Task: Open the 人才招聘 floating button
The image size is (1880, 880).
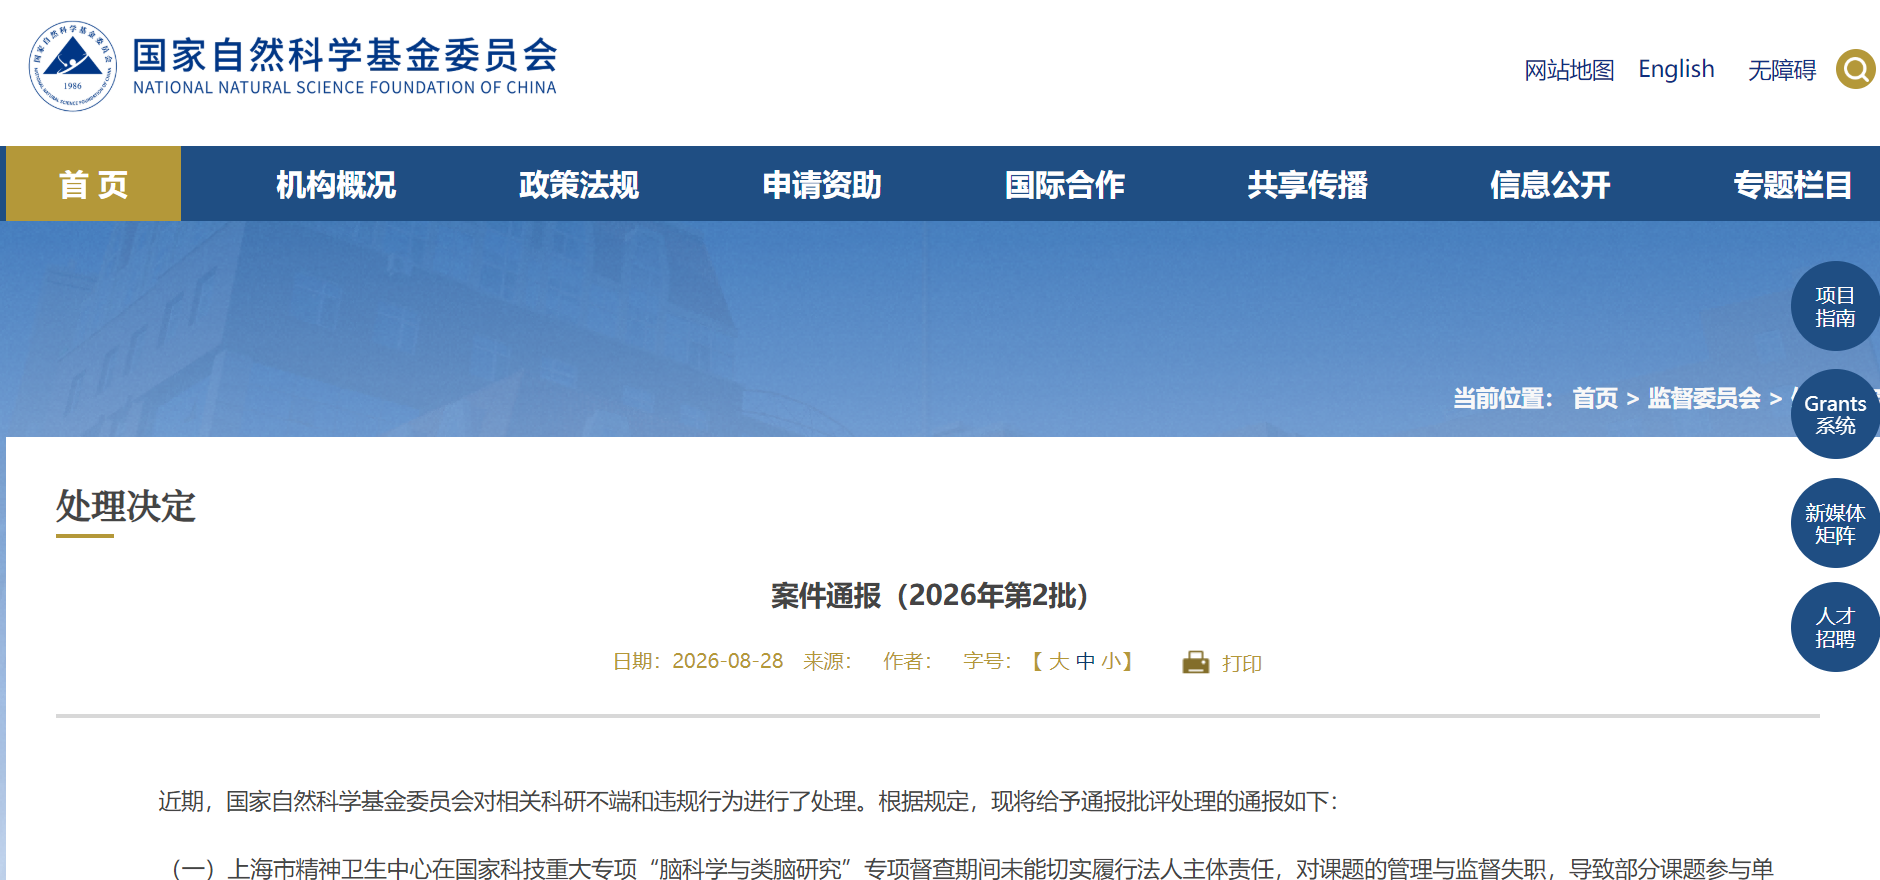Action: pos(1835,627)
